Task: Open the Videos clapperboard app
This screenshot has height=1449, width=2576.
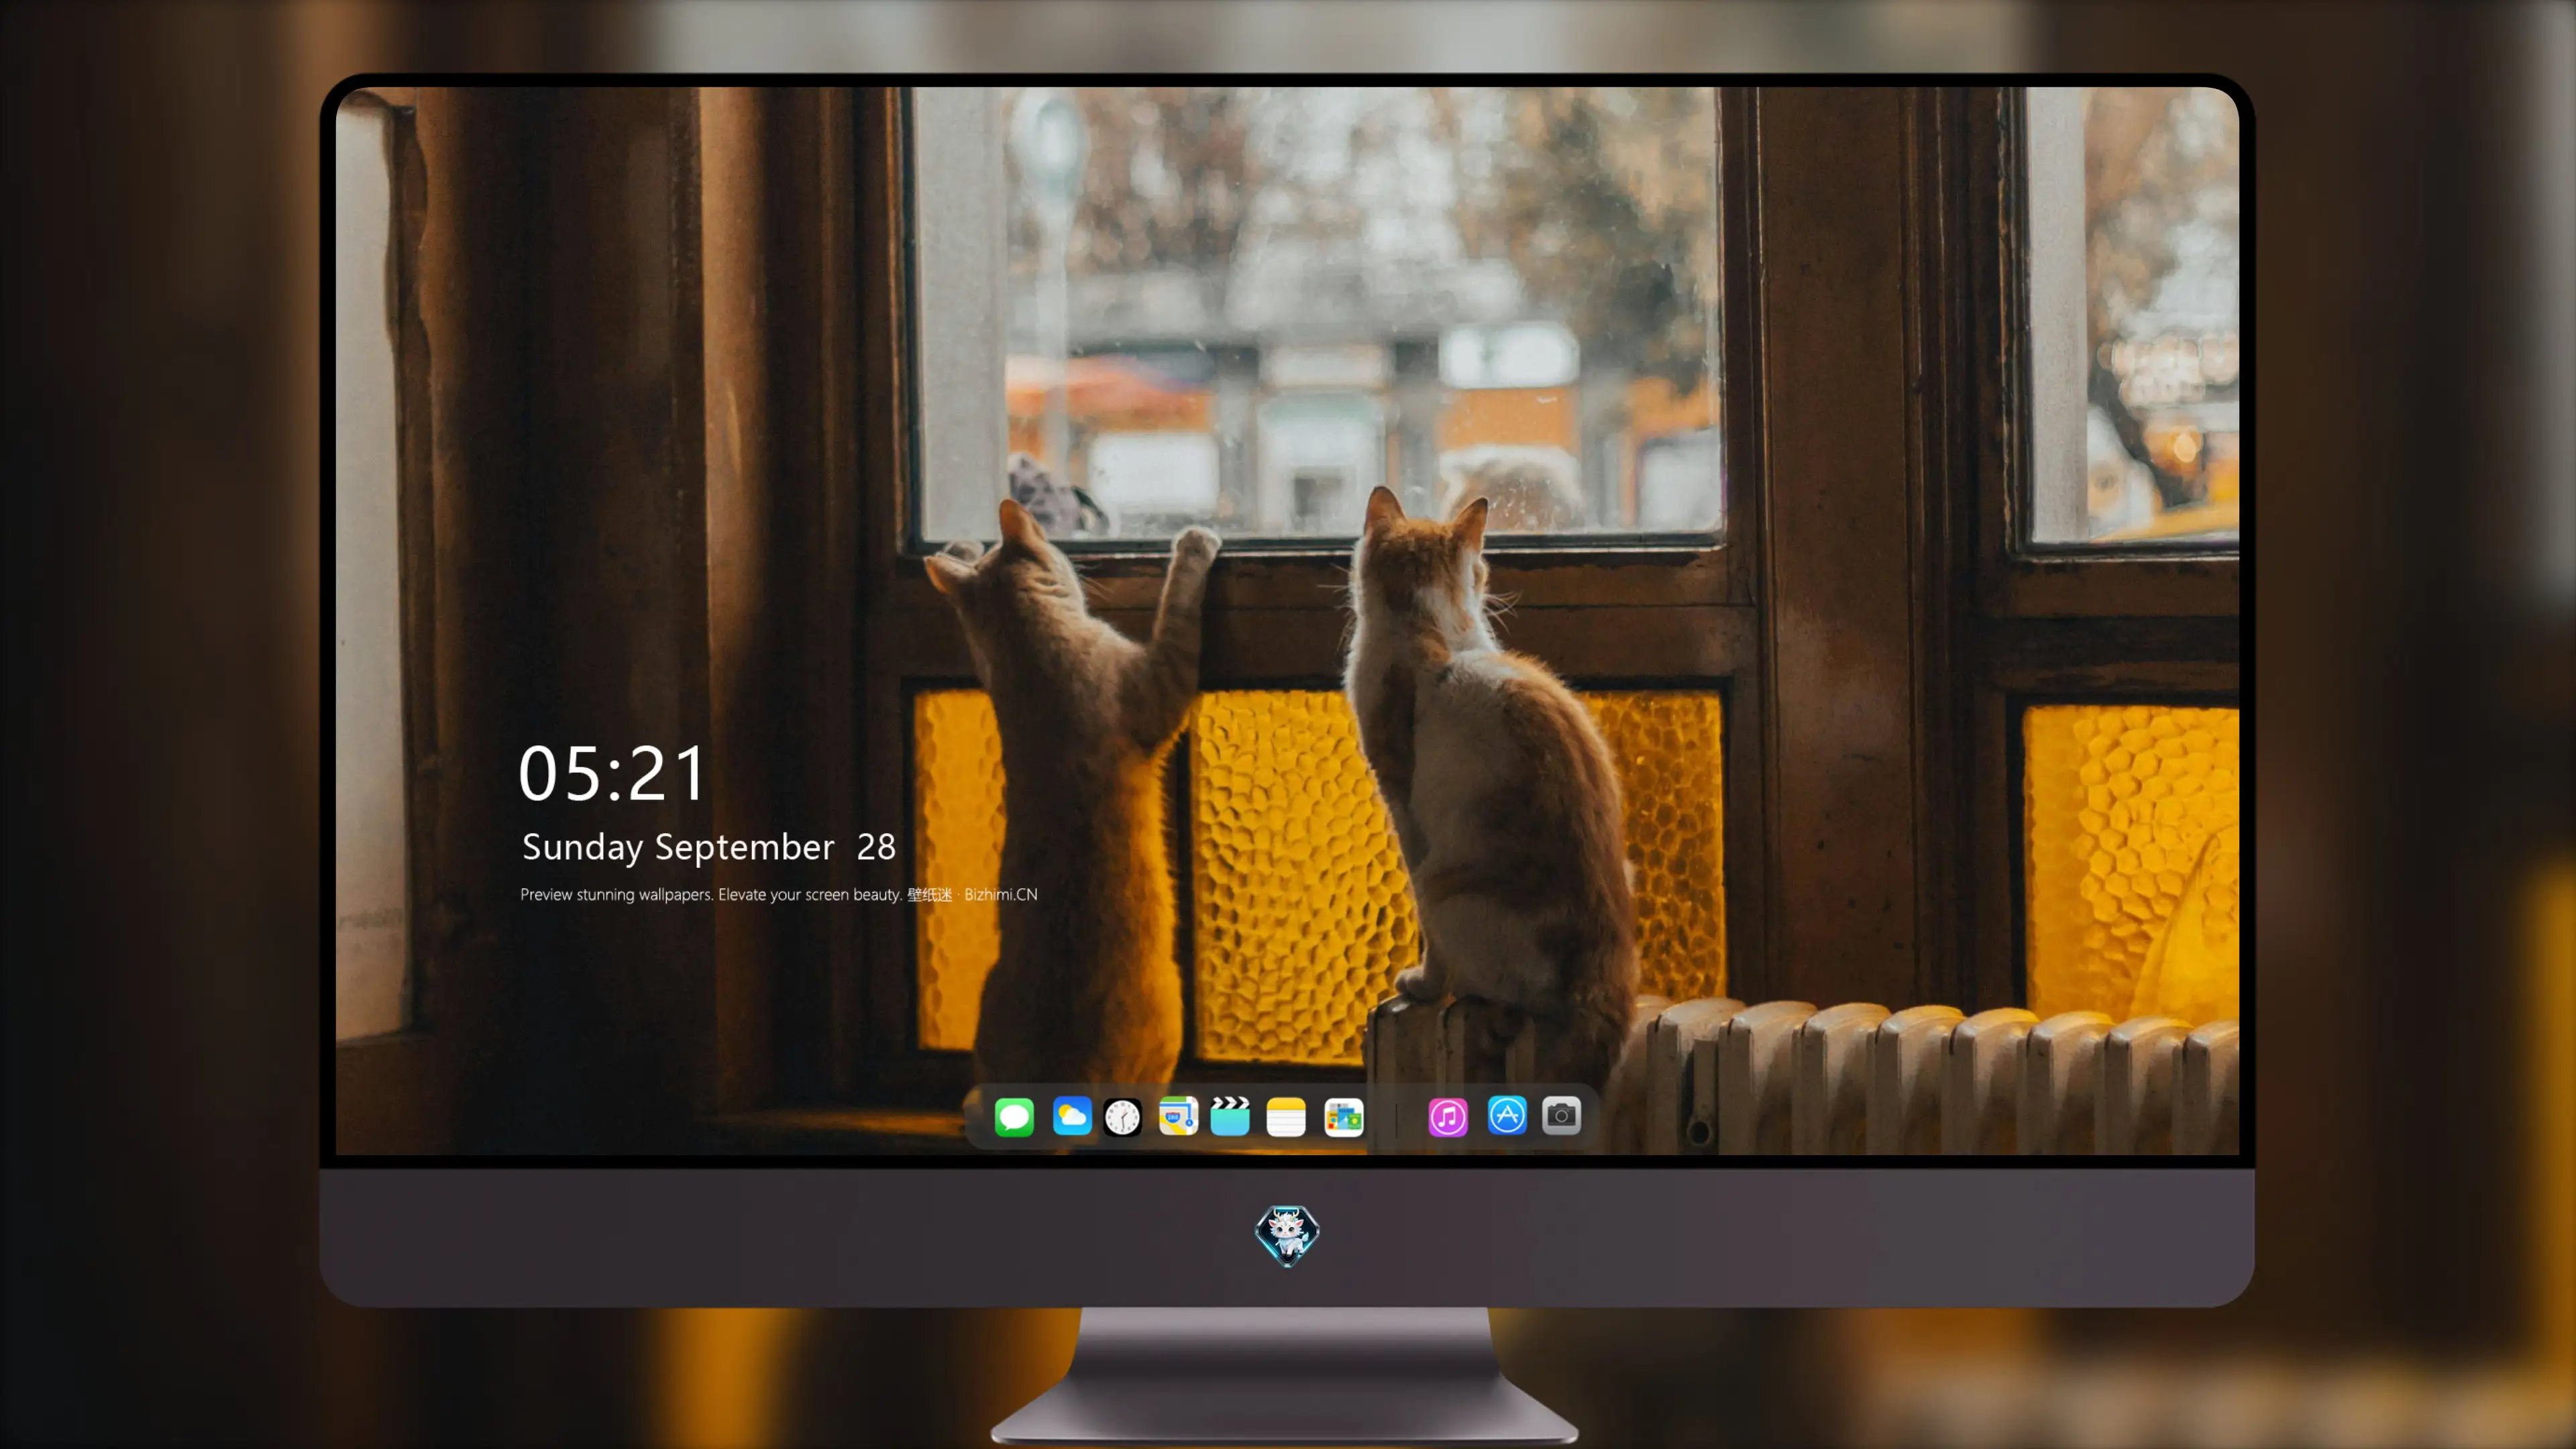Action: click(1230, 1116)
